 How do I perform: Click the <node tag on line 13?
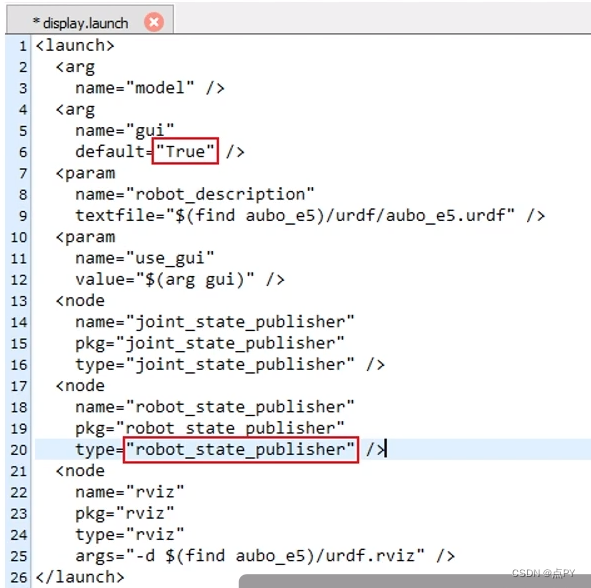[80, 301]
